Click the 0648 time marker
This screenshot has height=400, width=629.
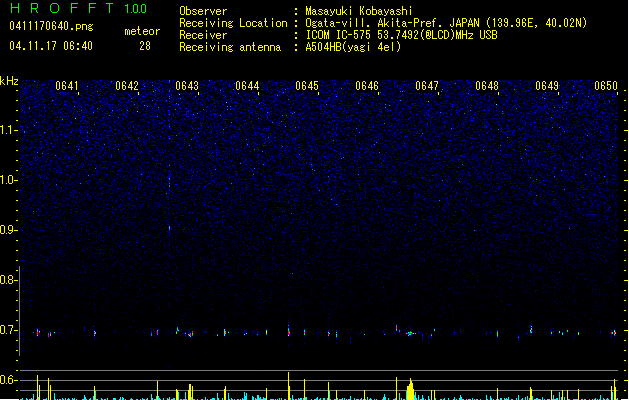(487, 86)
